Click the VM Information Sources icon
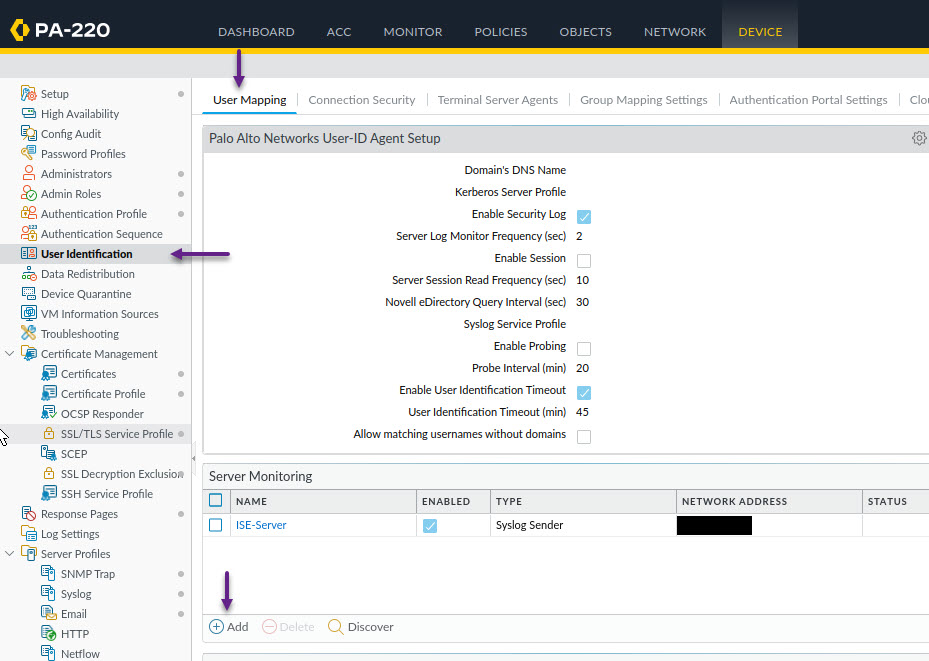Screen dimensions: 929x661 pyautogui.click(x=28, y=313)
